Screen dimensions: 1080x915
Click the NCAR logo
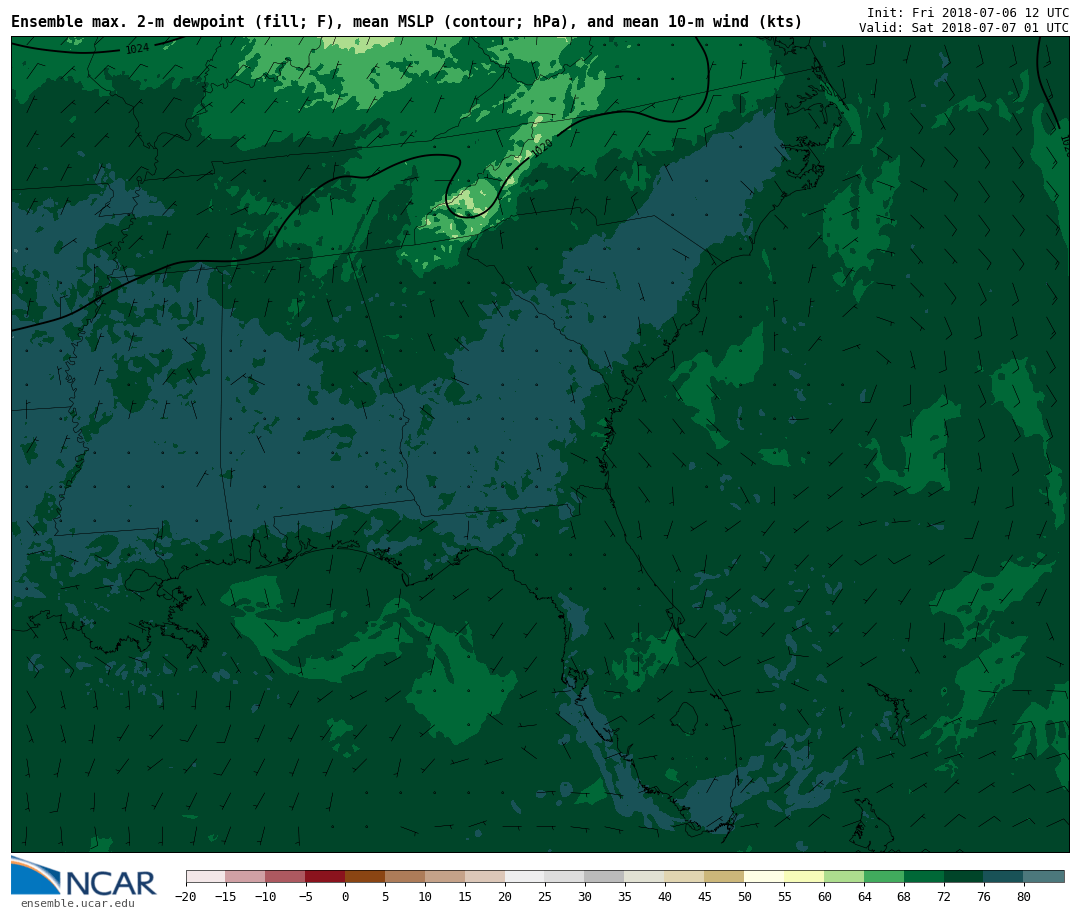pyautogui.click(x=84, y=878)
